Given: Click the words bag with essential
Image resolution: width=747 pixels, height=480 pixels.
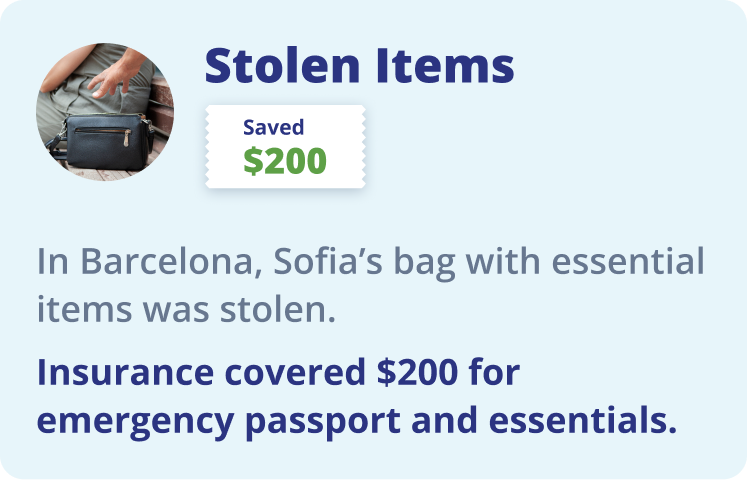Looking at the screenshot, I should 550,262.
